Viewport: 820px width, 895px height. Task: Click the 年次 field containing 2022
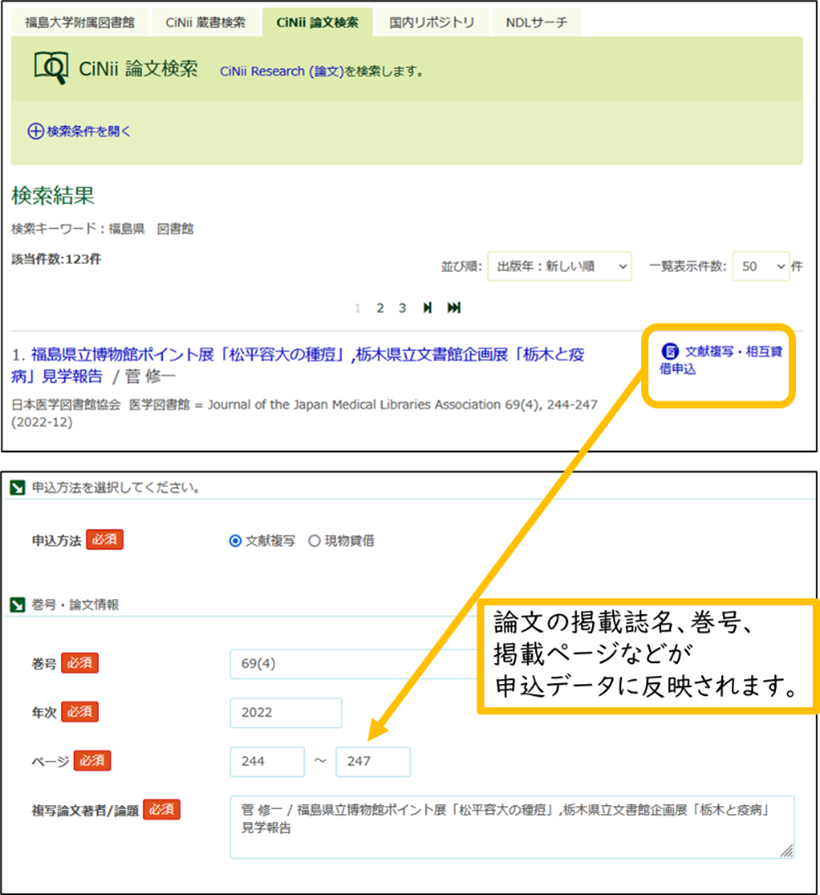click(x=285, y=713)
